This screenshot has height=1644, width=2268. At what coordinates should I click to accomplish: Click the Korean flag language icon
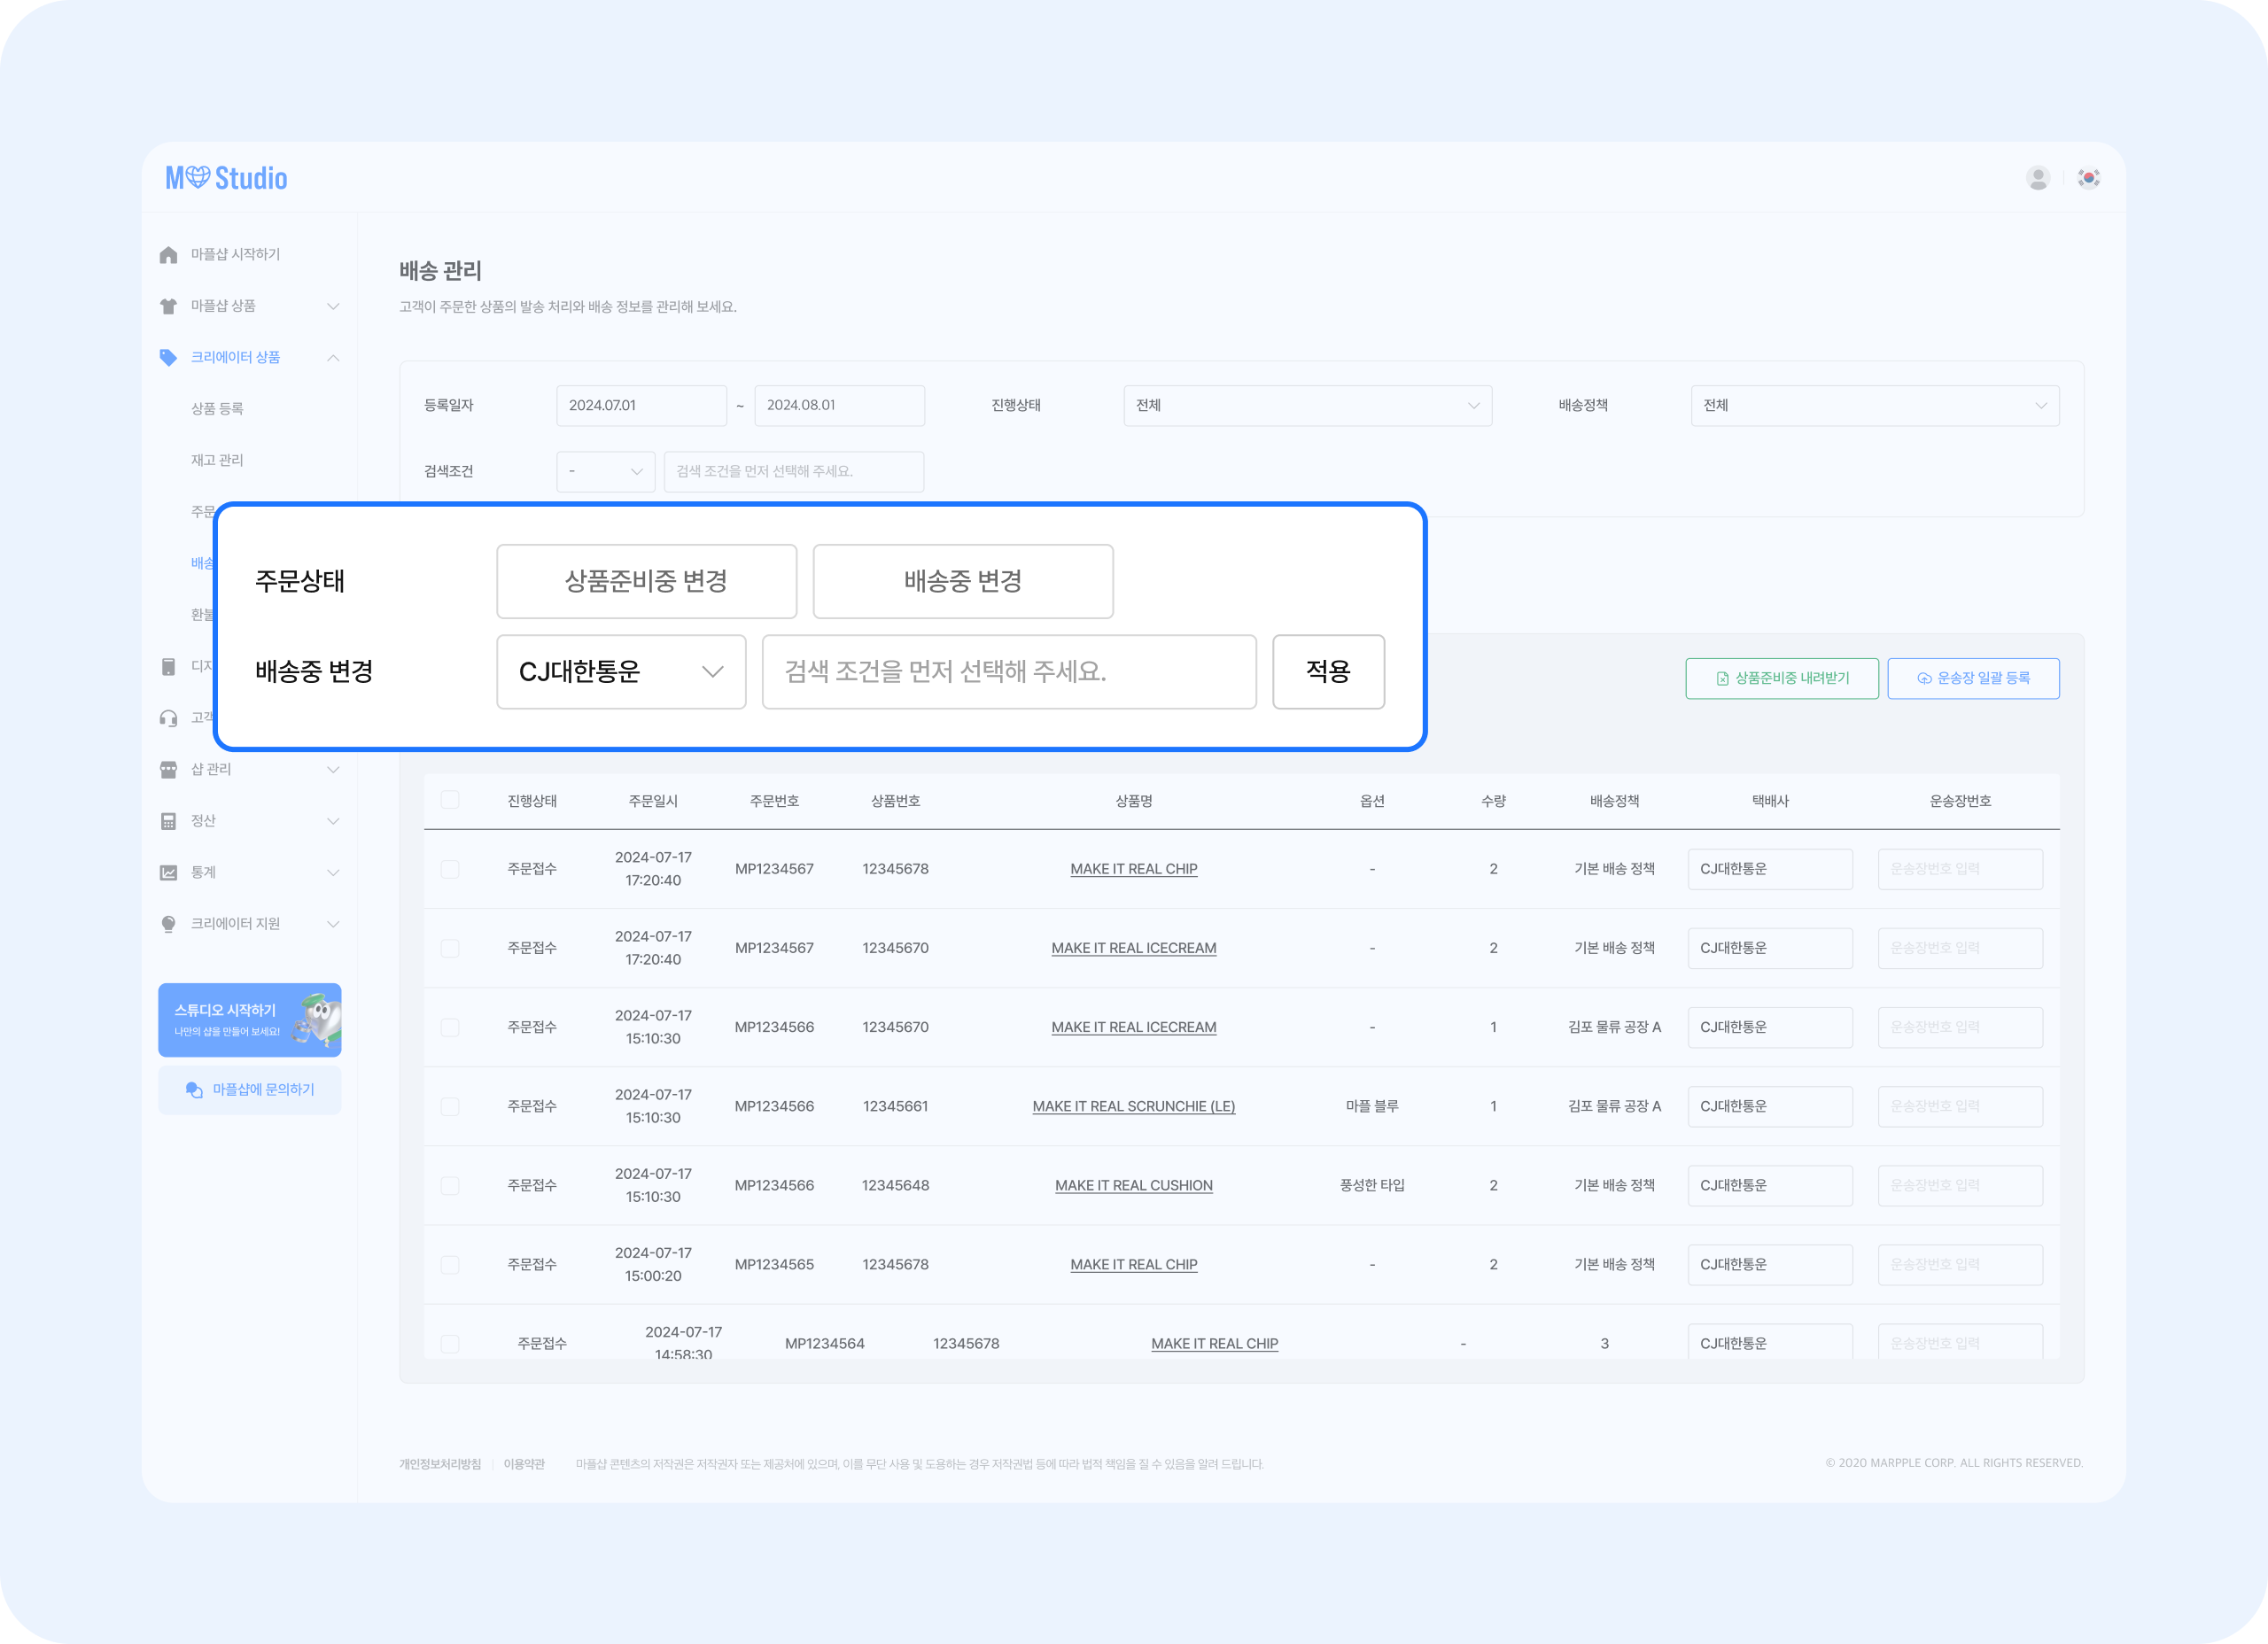[2088, 178]
